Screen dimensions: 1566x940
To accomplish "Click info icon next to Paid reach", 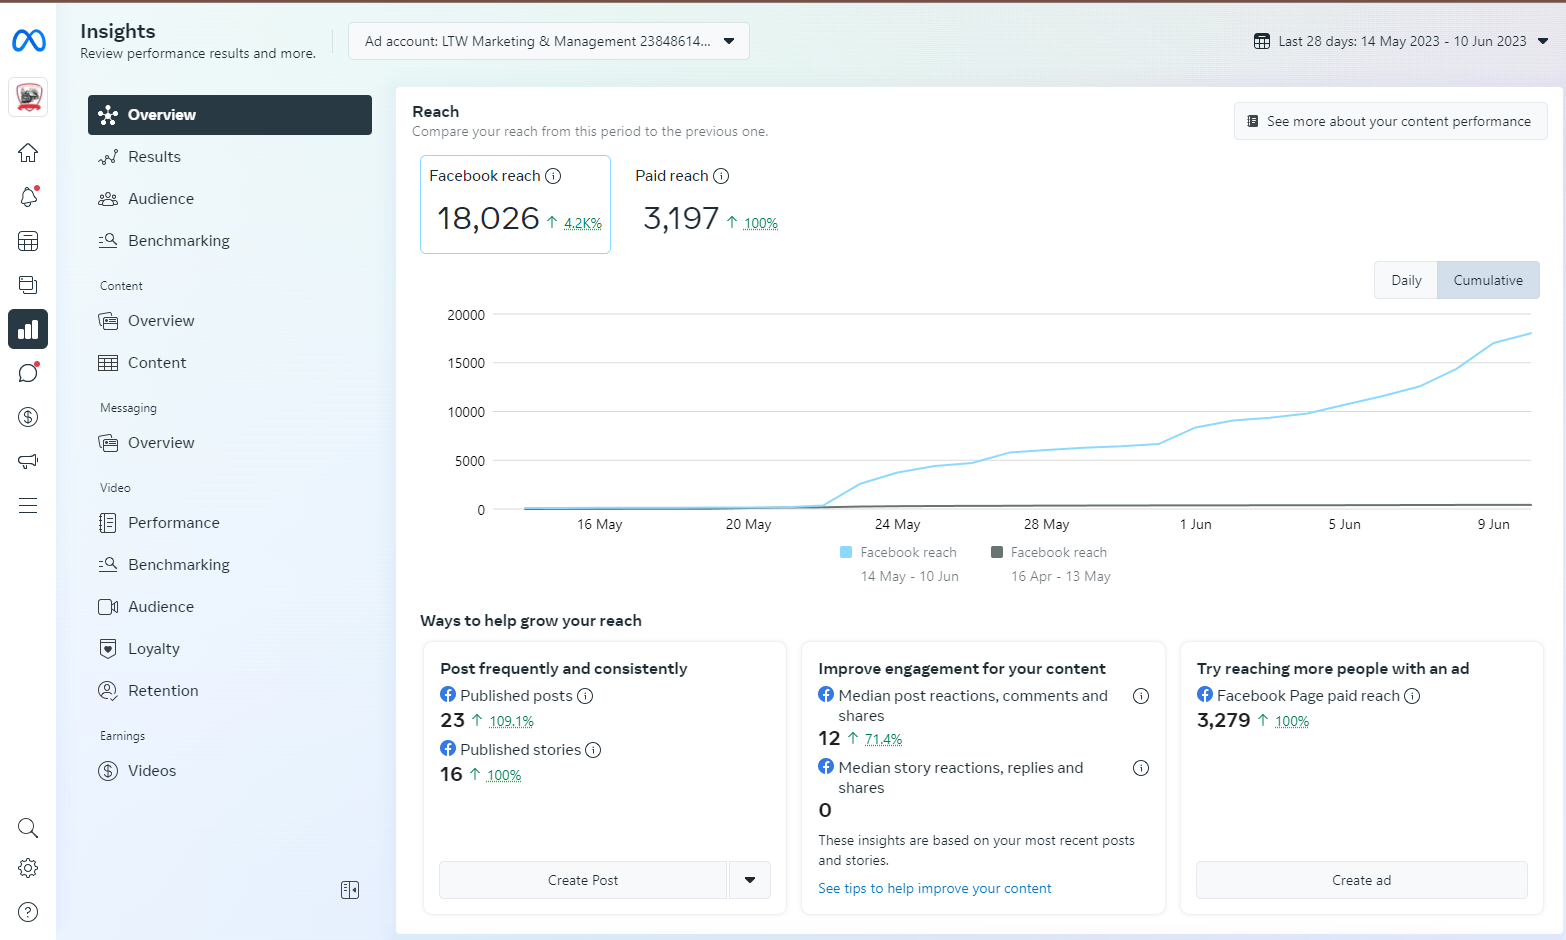I will 721,176.
